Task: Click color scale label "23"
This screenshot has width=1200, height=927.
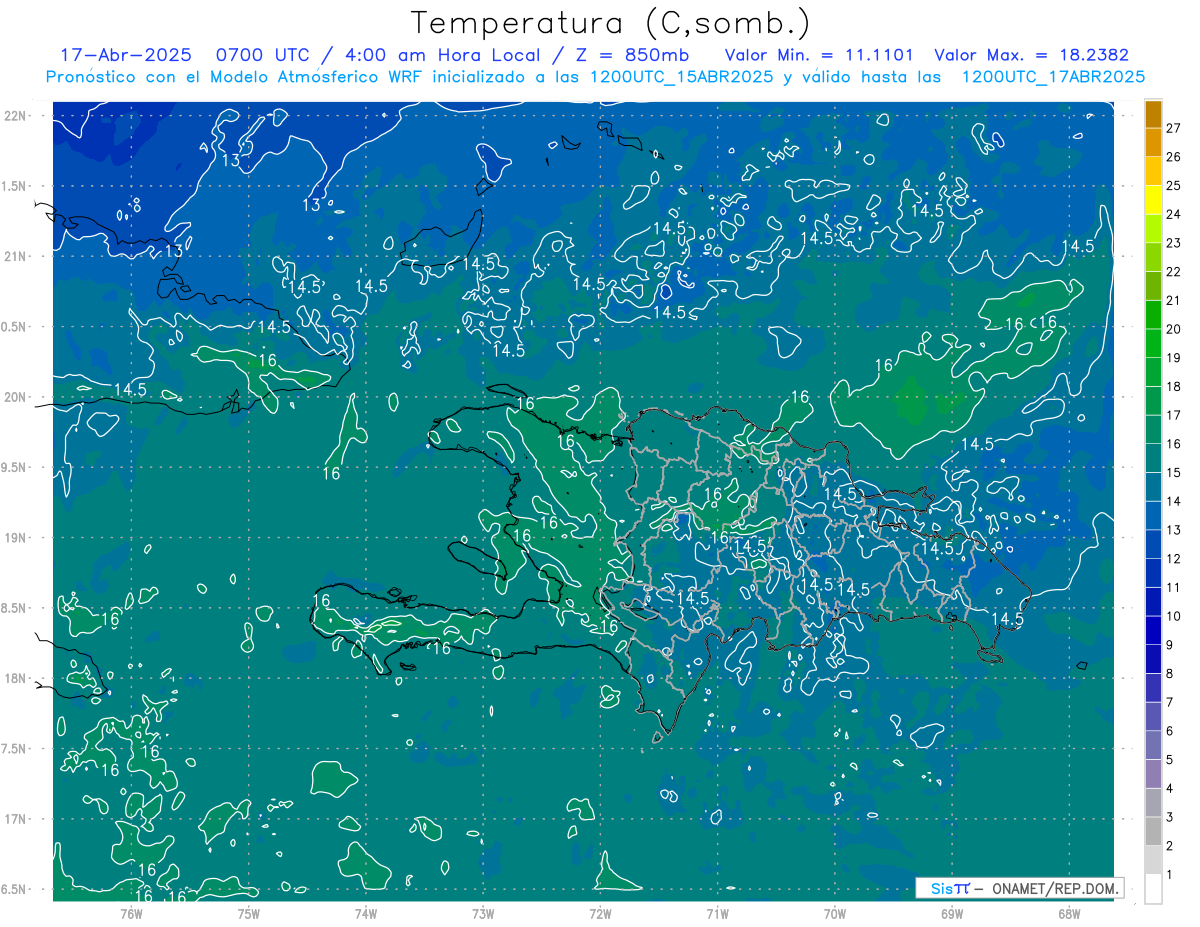Action: 1174,243
